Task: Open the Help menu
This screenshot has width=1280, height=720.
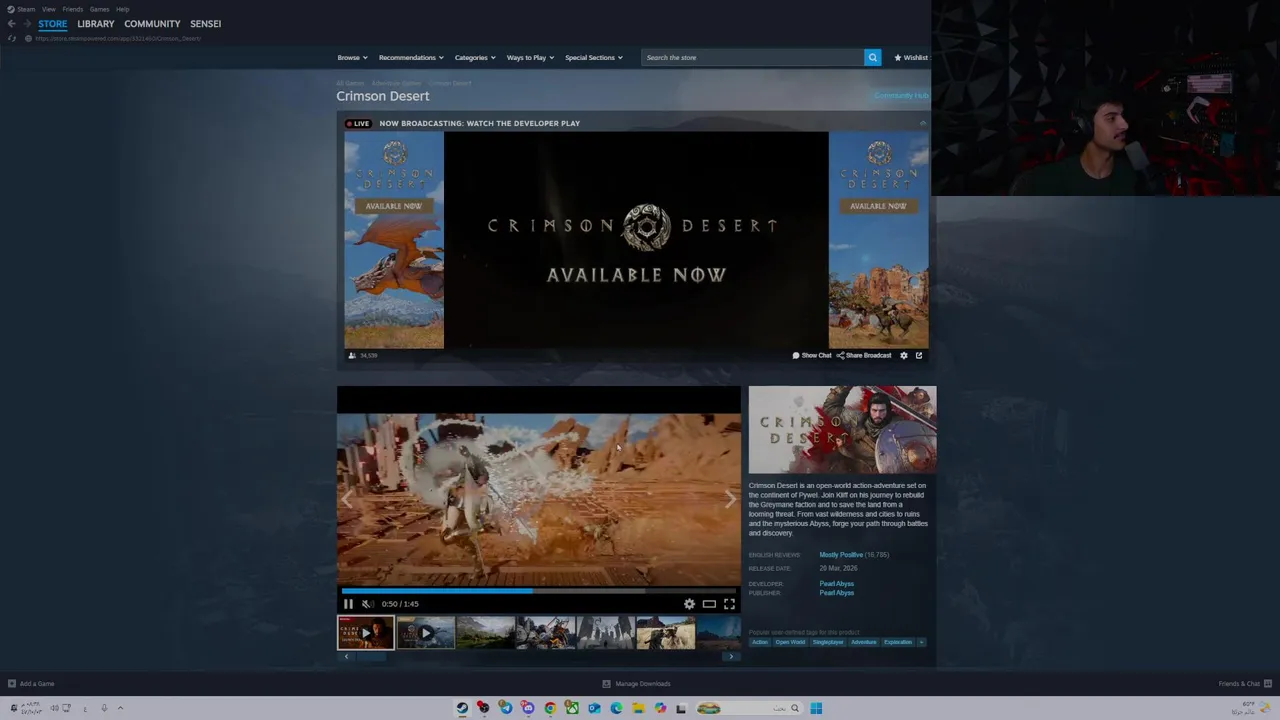Action: click(x=122, y=9)
